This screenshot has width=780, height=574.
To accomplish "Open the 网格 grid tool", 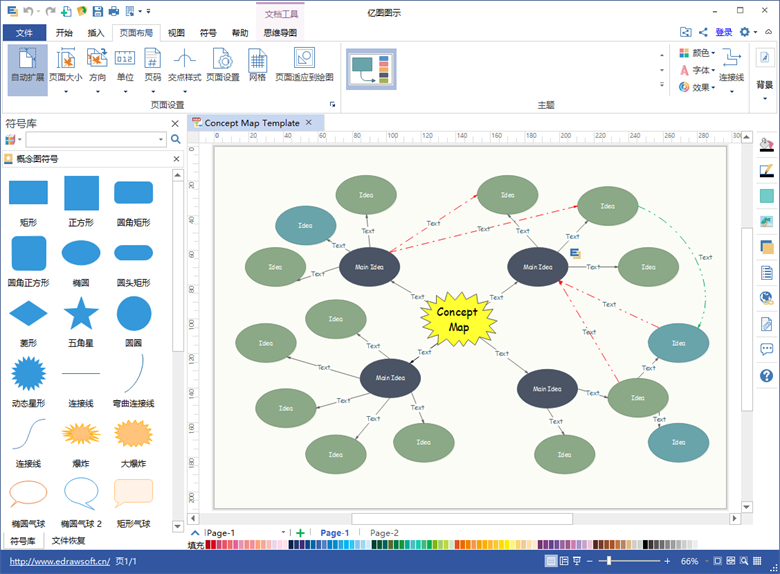I will pyautogui.click(x=257, y=64).
